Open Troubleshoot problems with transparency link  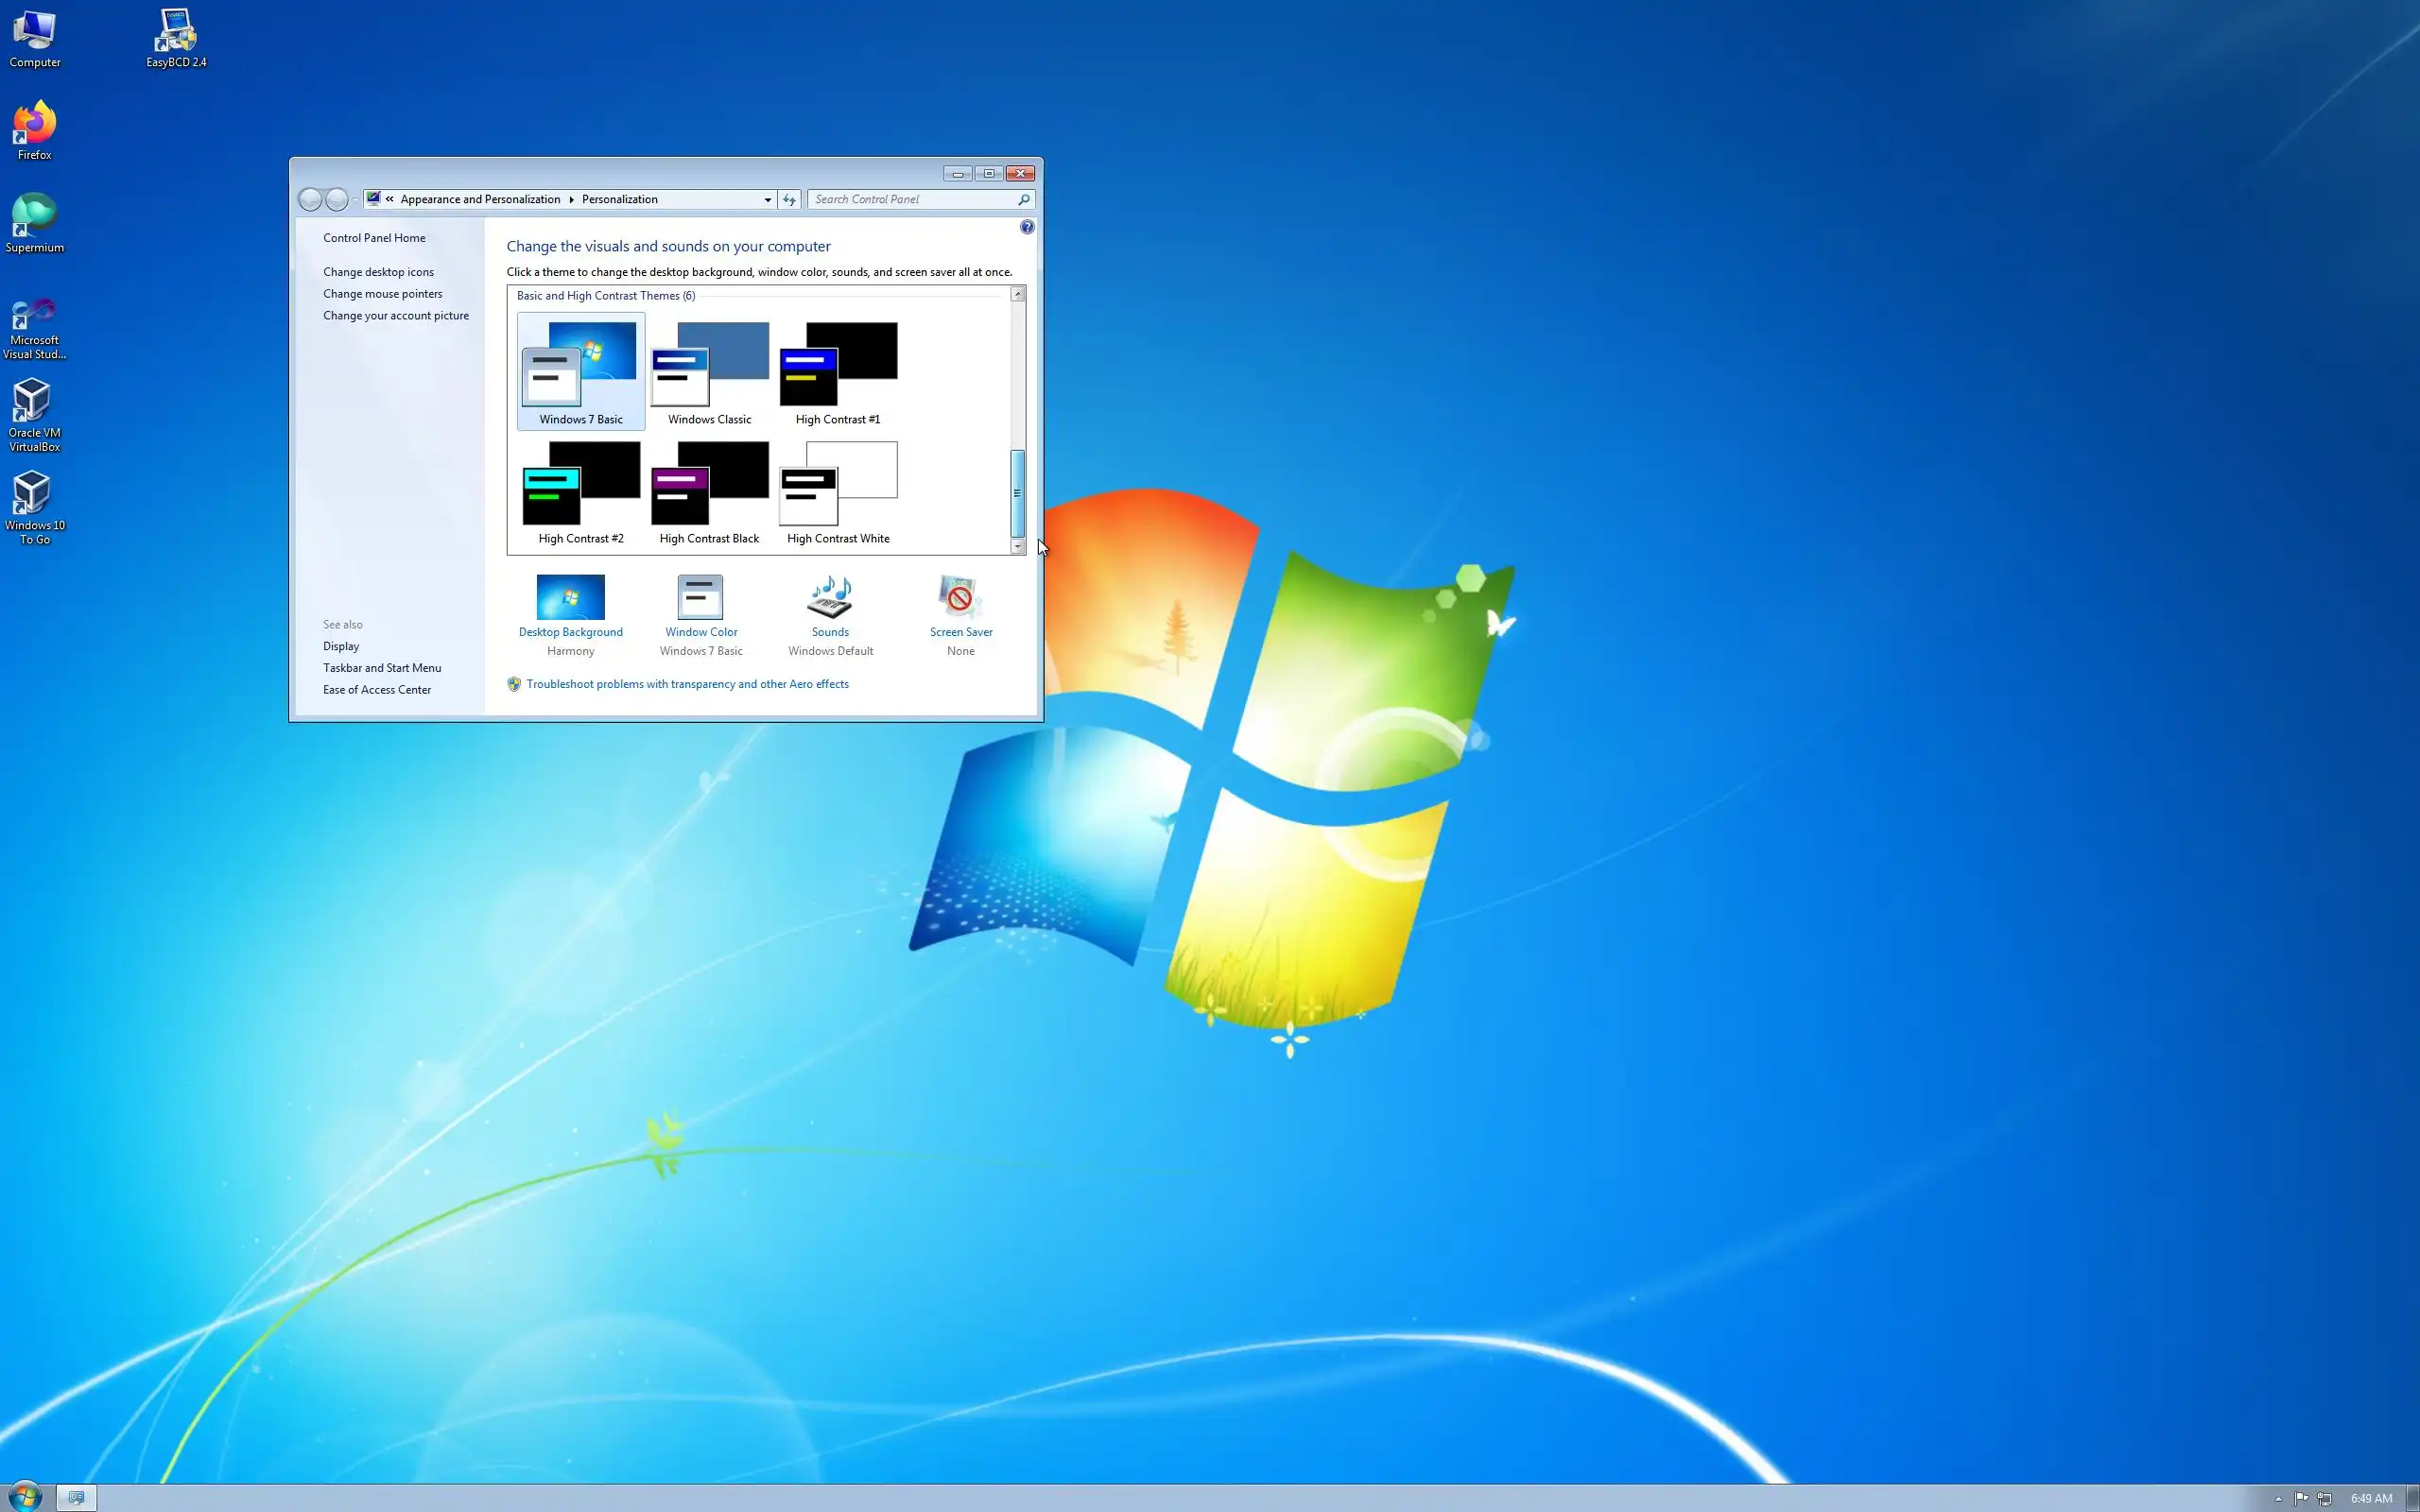pos(687,684)
